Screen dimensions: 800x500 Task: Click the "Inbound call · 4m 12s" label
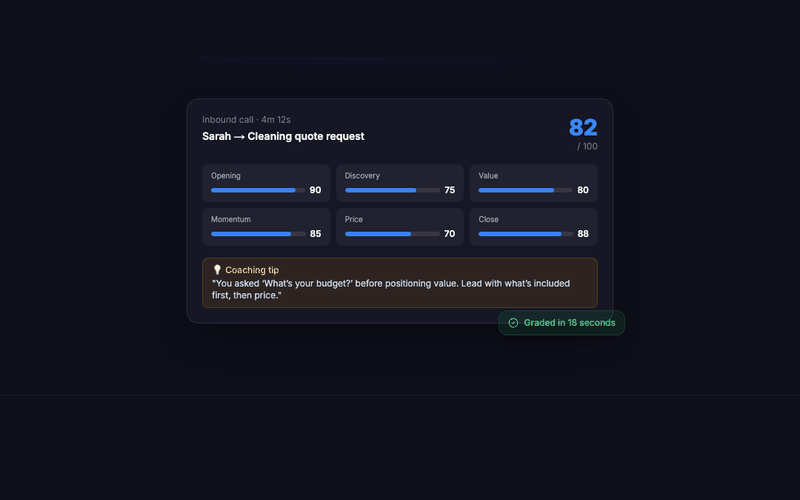coord(246,120)
